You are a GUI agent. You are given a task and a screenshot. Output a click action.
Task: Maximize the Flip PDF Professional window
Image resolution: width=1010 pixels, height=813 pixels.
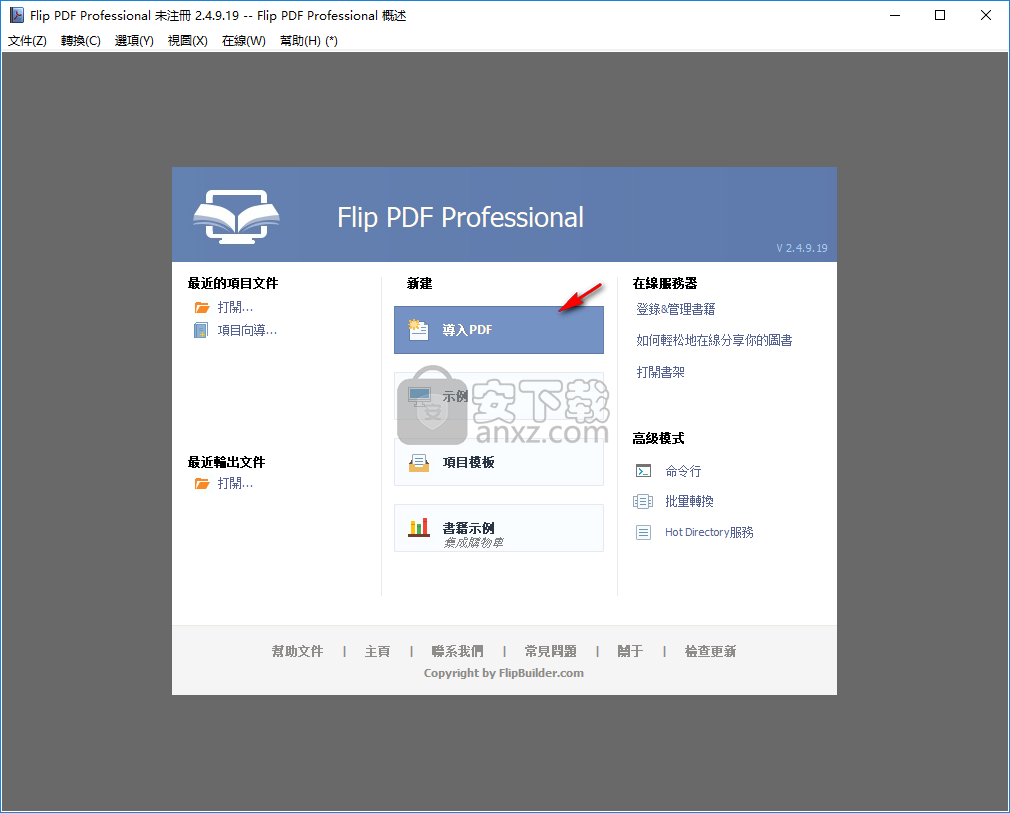940,15
